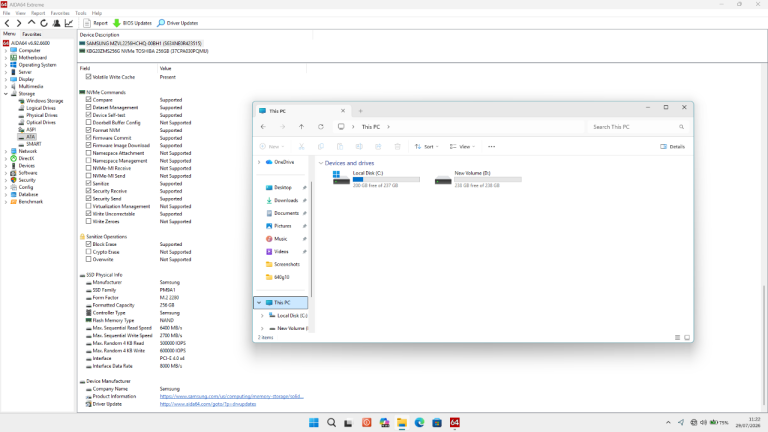Switch to Favorites tab in sidebar
Image resolution: width=768 pixels, height=432 pixels.
coord(32,34)
